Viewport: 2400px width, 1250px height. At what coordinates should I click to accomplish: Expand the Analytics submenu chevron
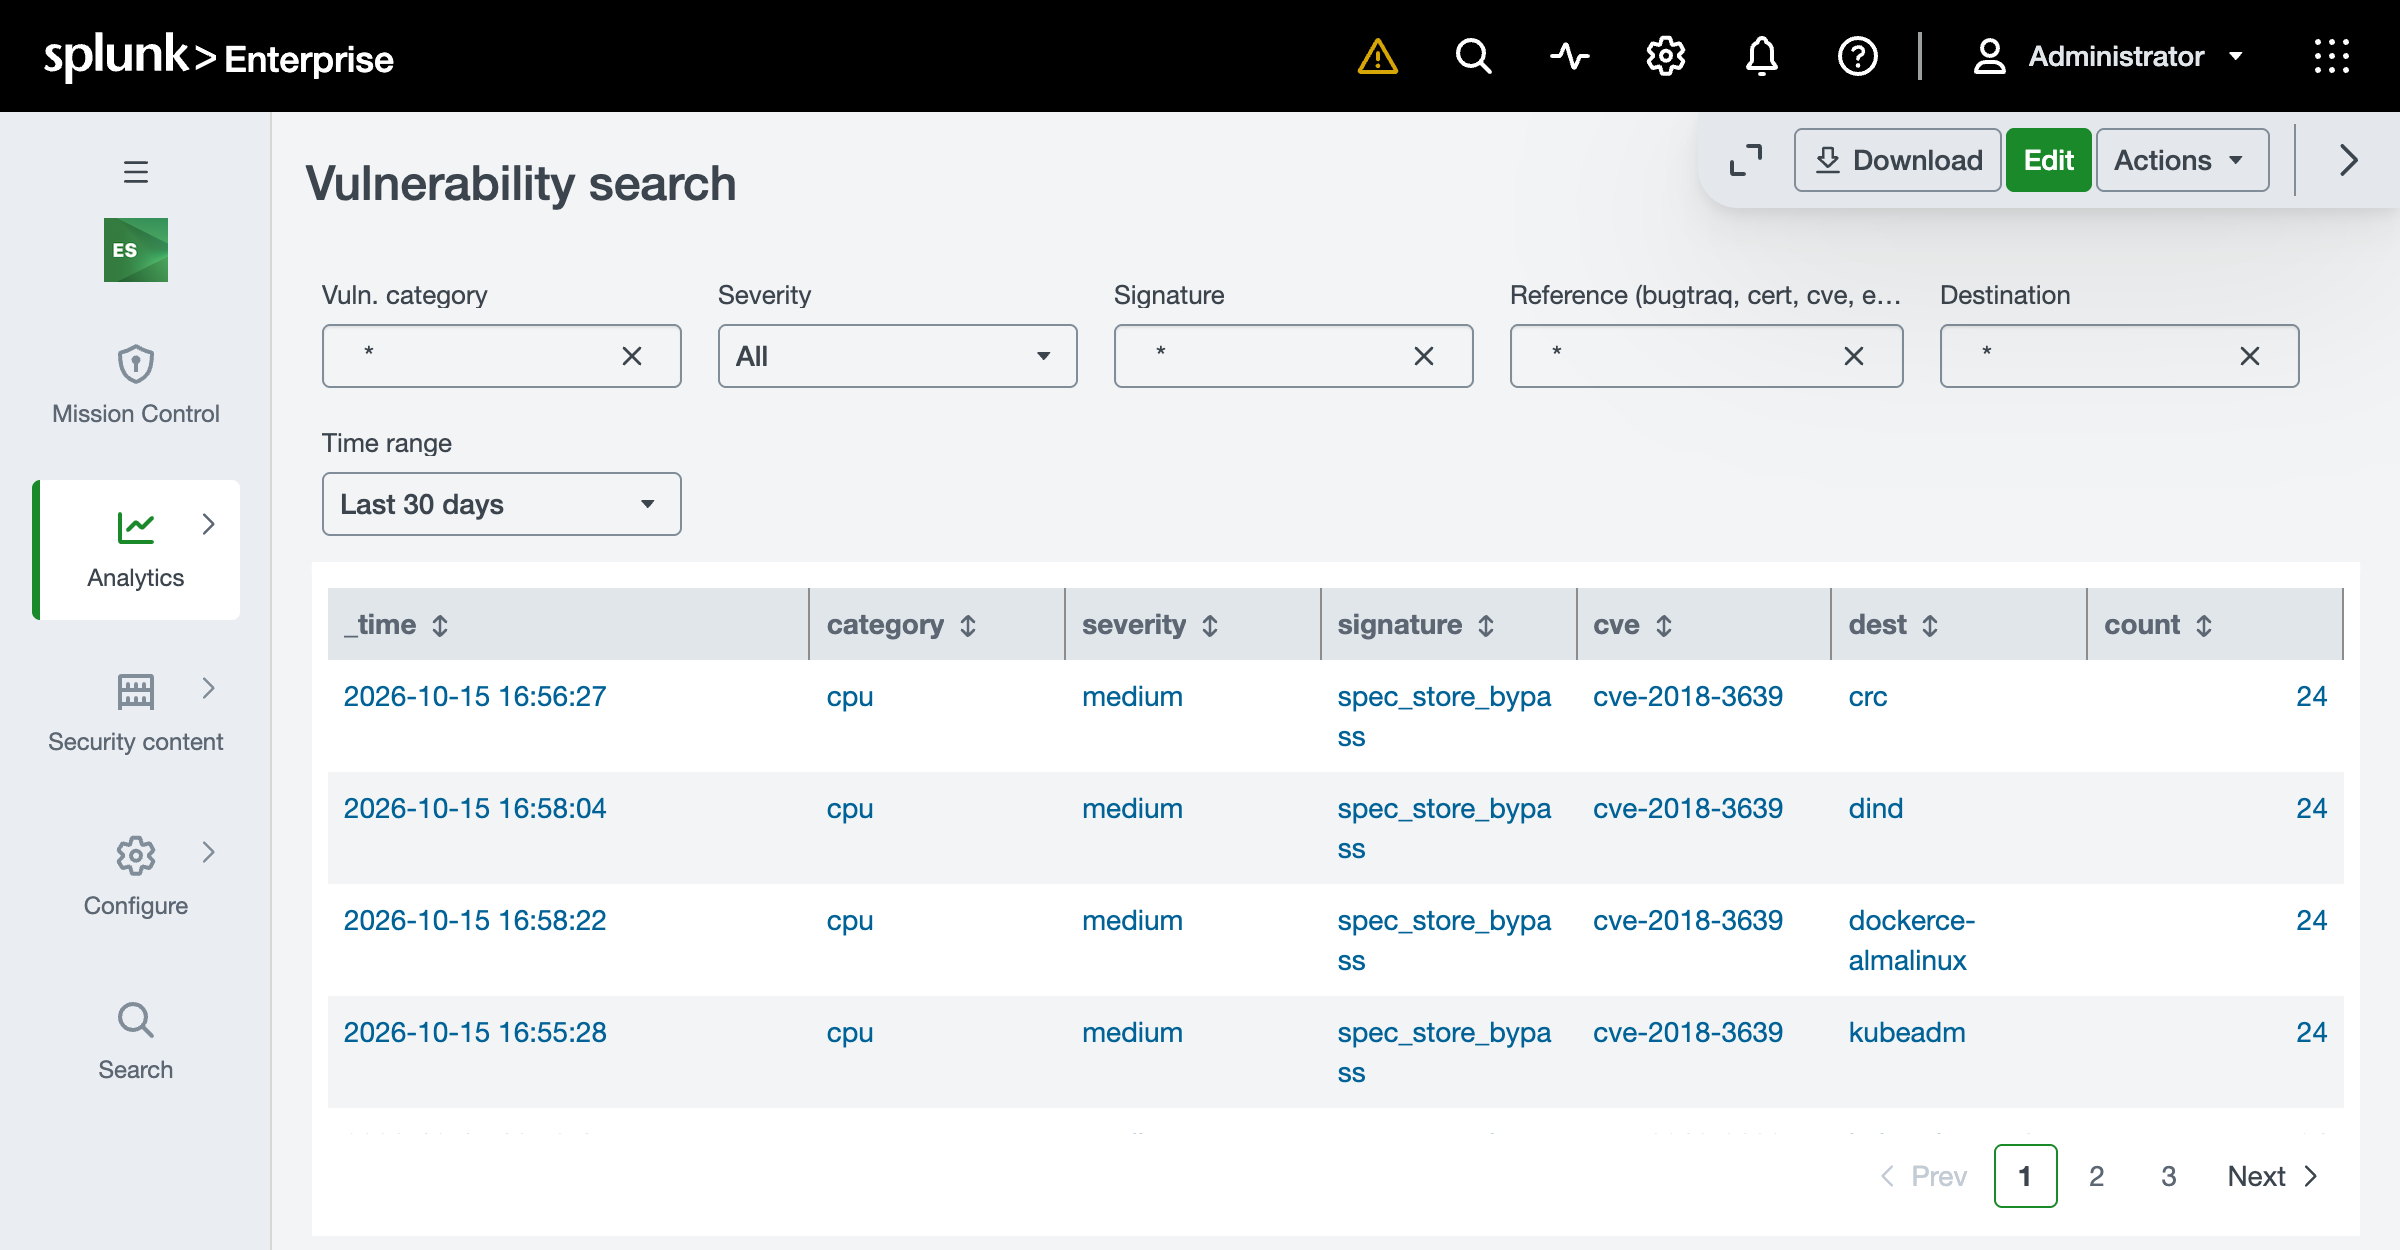pos(208,524)
